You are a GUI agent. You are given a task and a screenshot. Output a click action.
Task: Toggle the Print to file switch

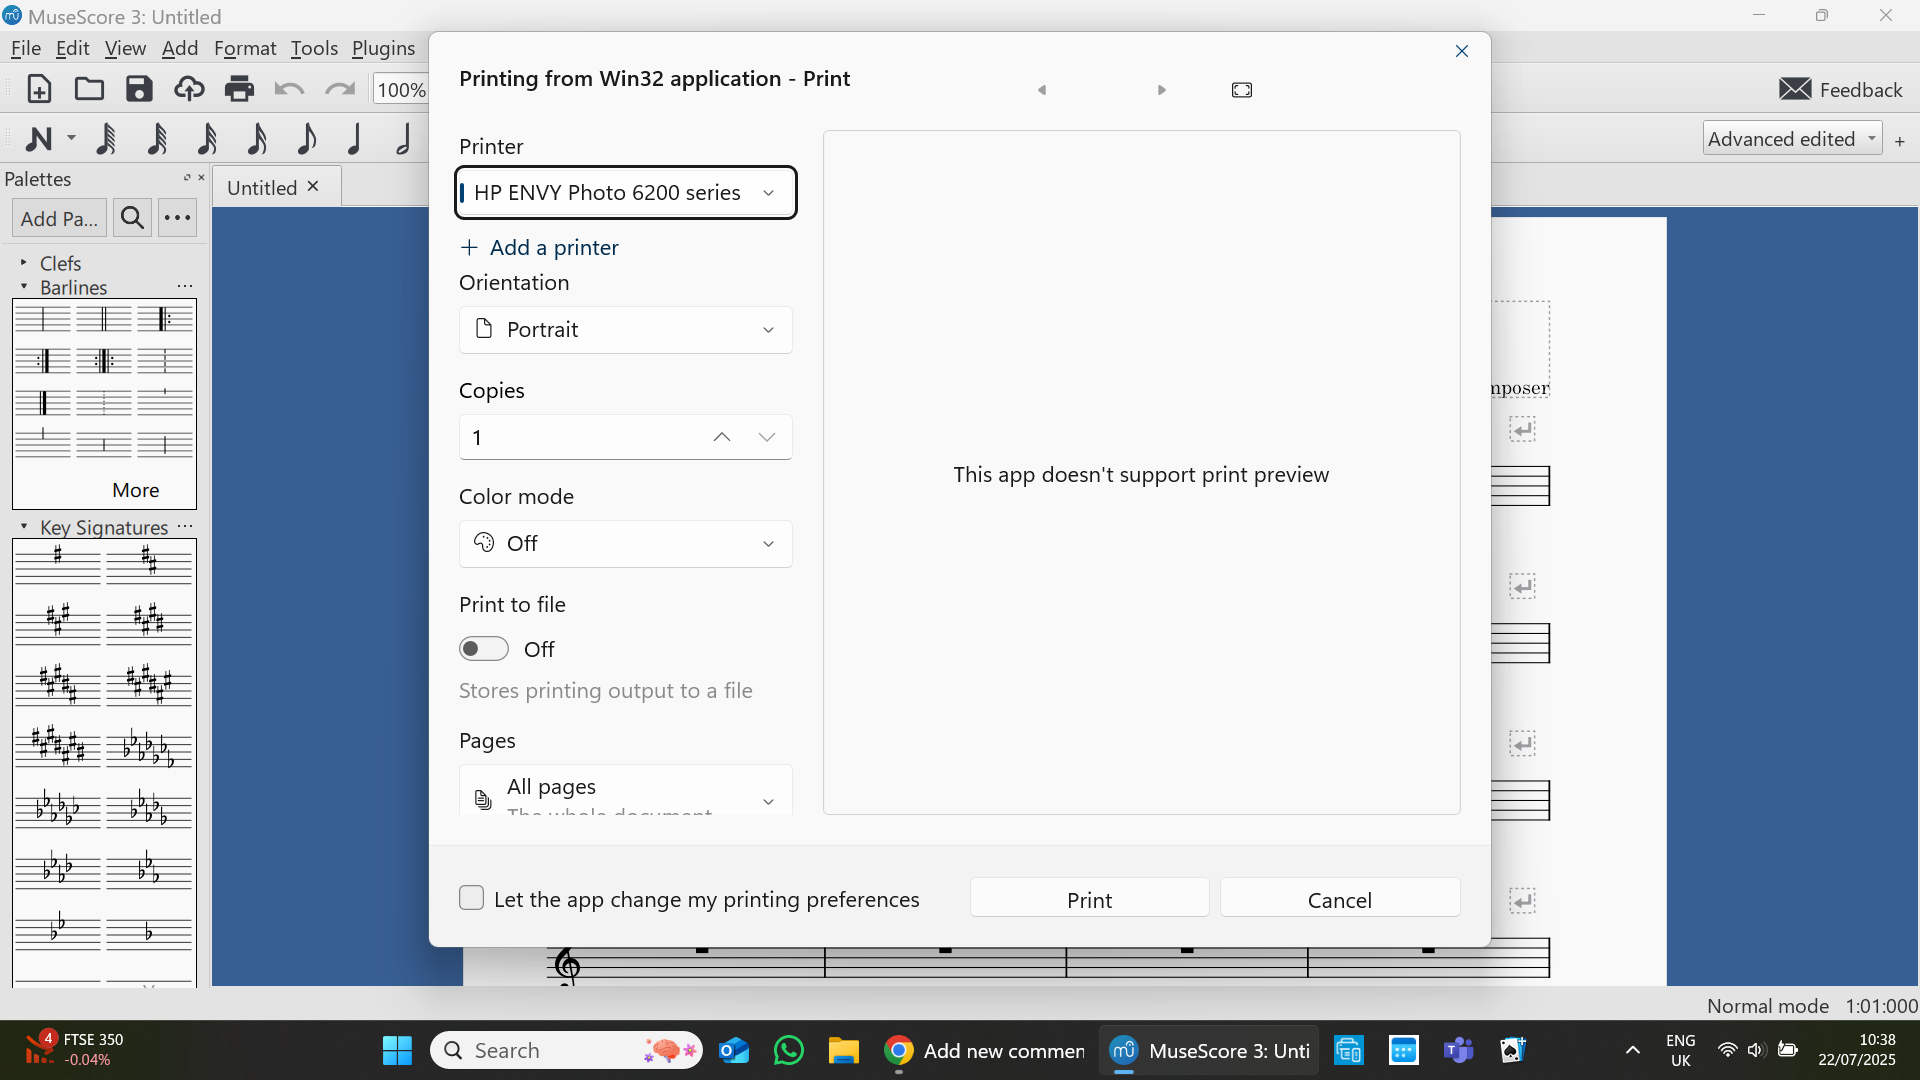pyautogui.click(x=484, y=649)
